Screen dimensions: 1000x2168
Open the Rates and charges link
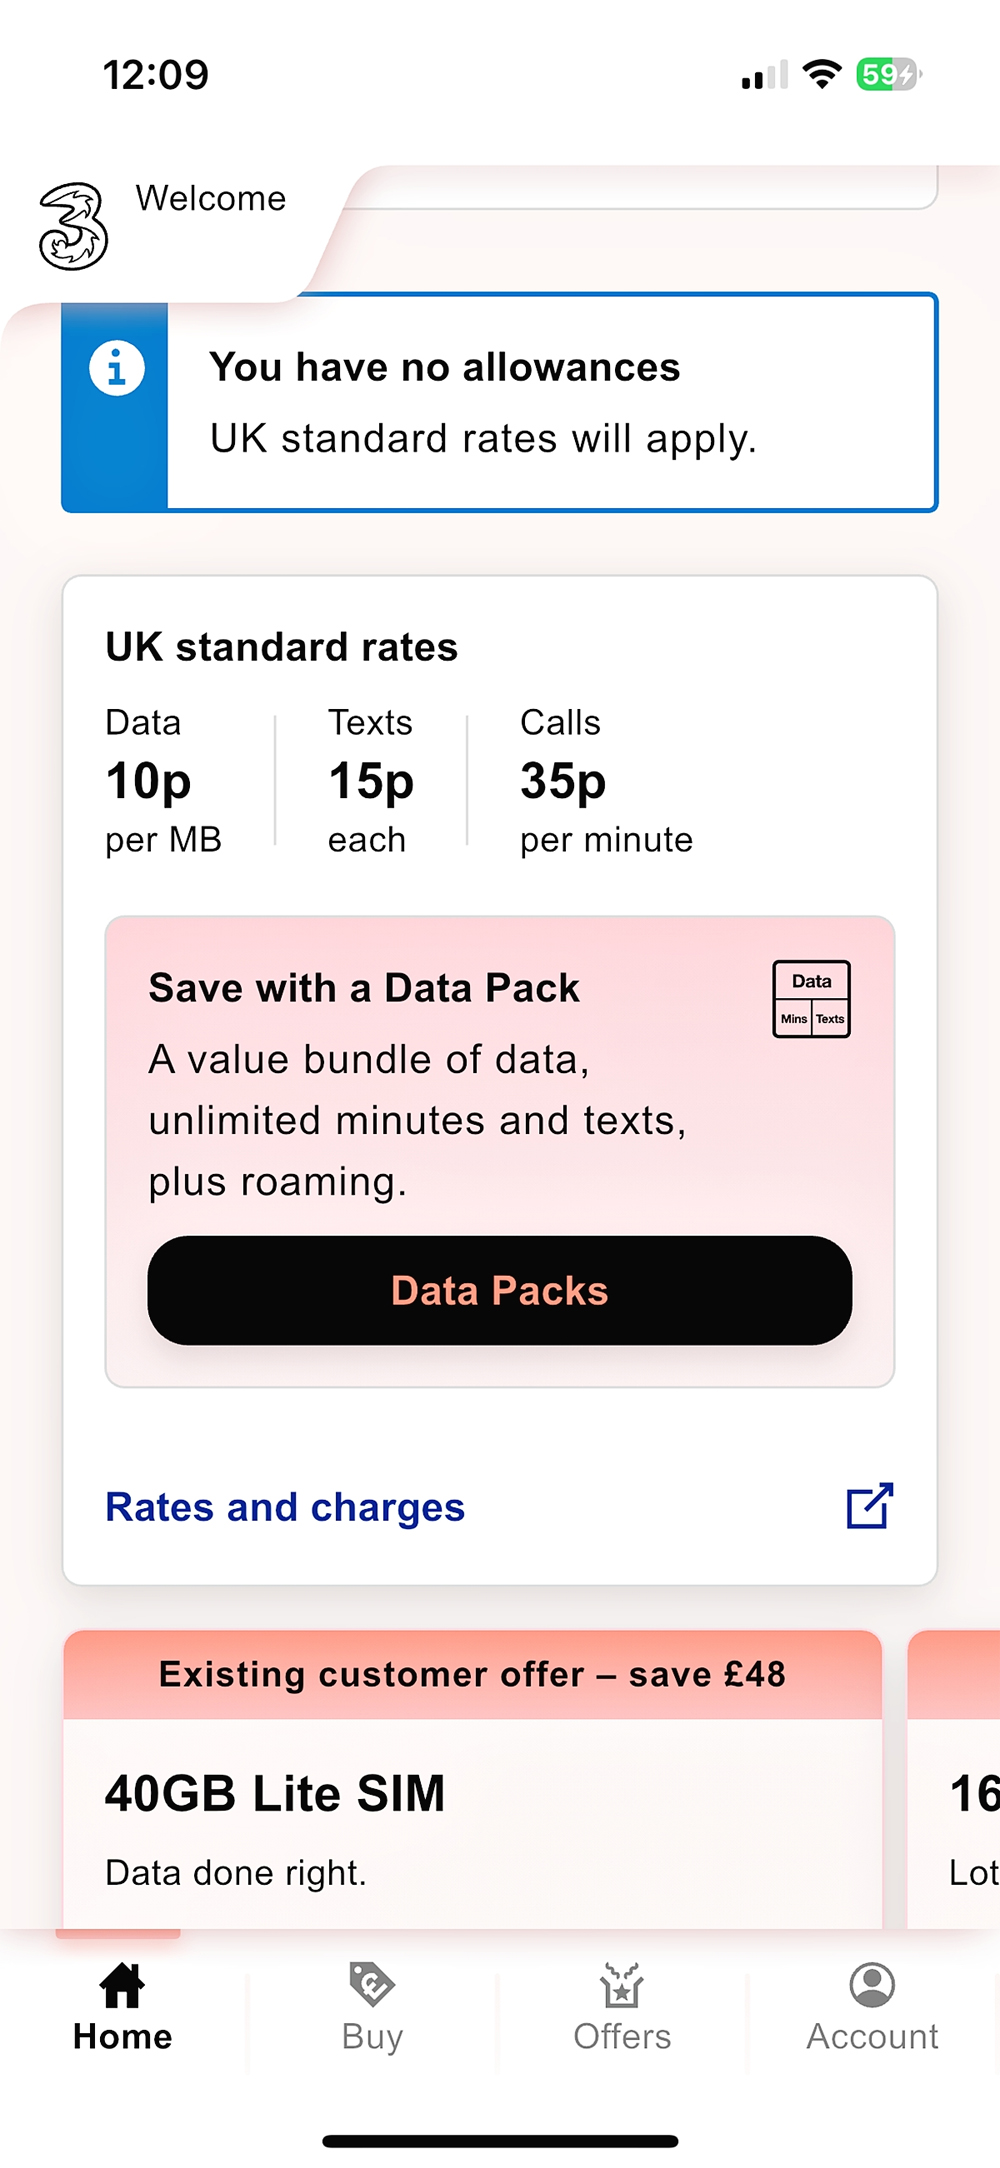285,1507
